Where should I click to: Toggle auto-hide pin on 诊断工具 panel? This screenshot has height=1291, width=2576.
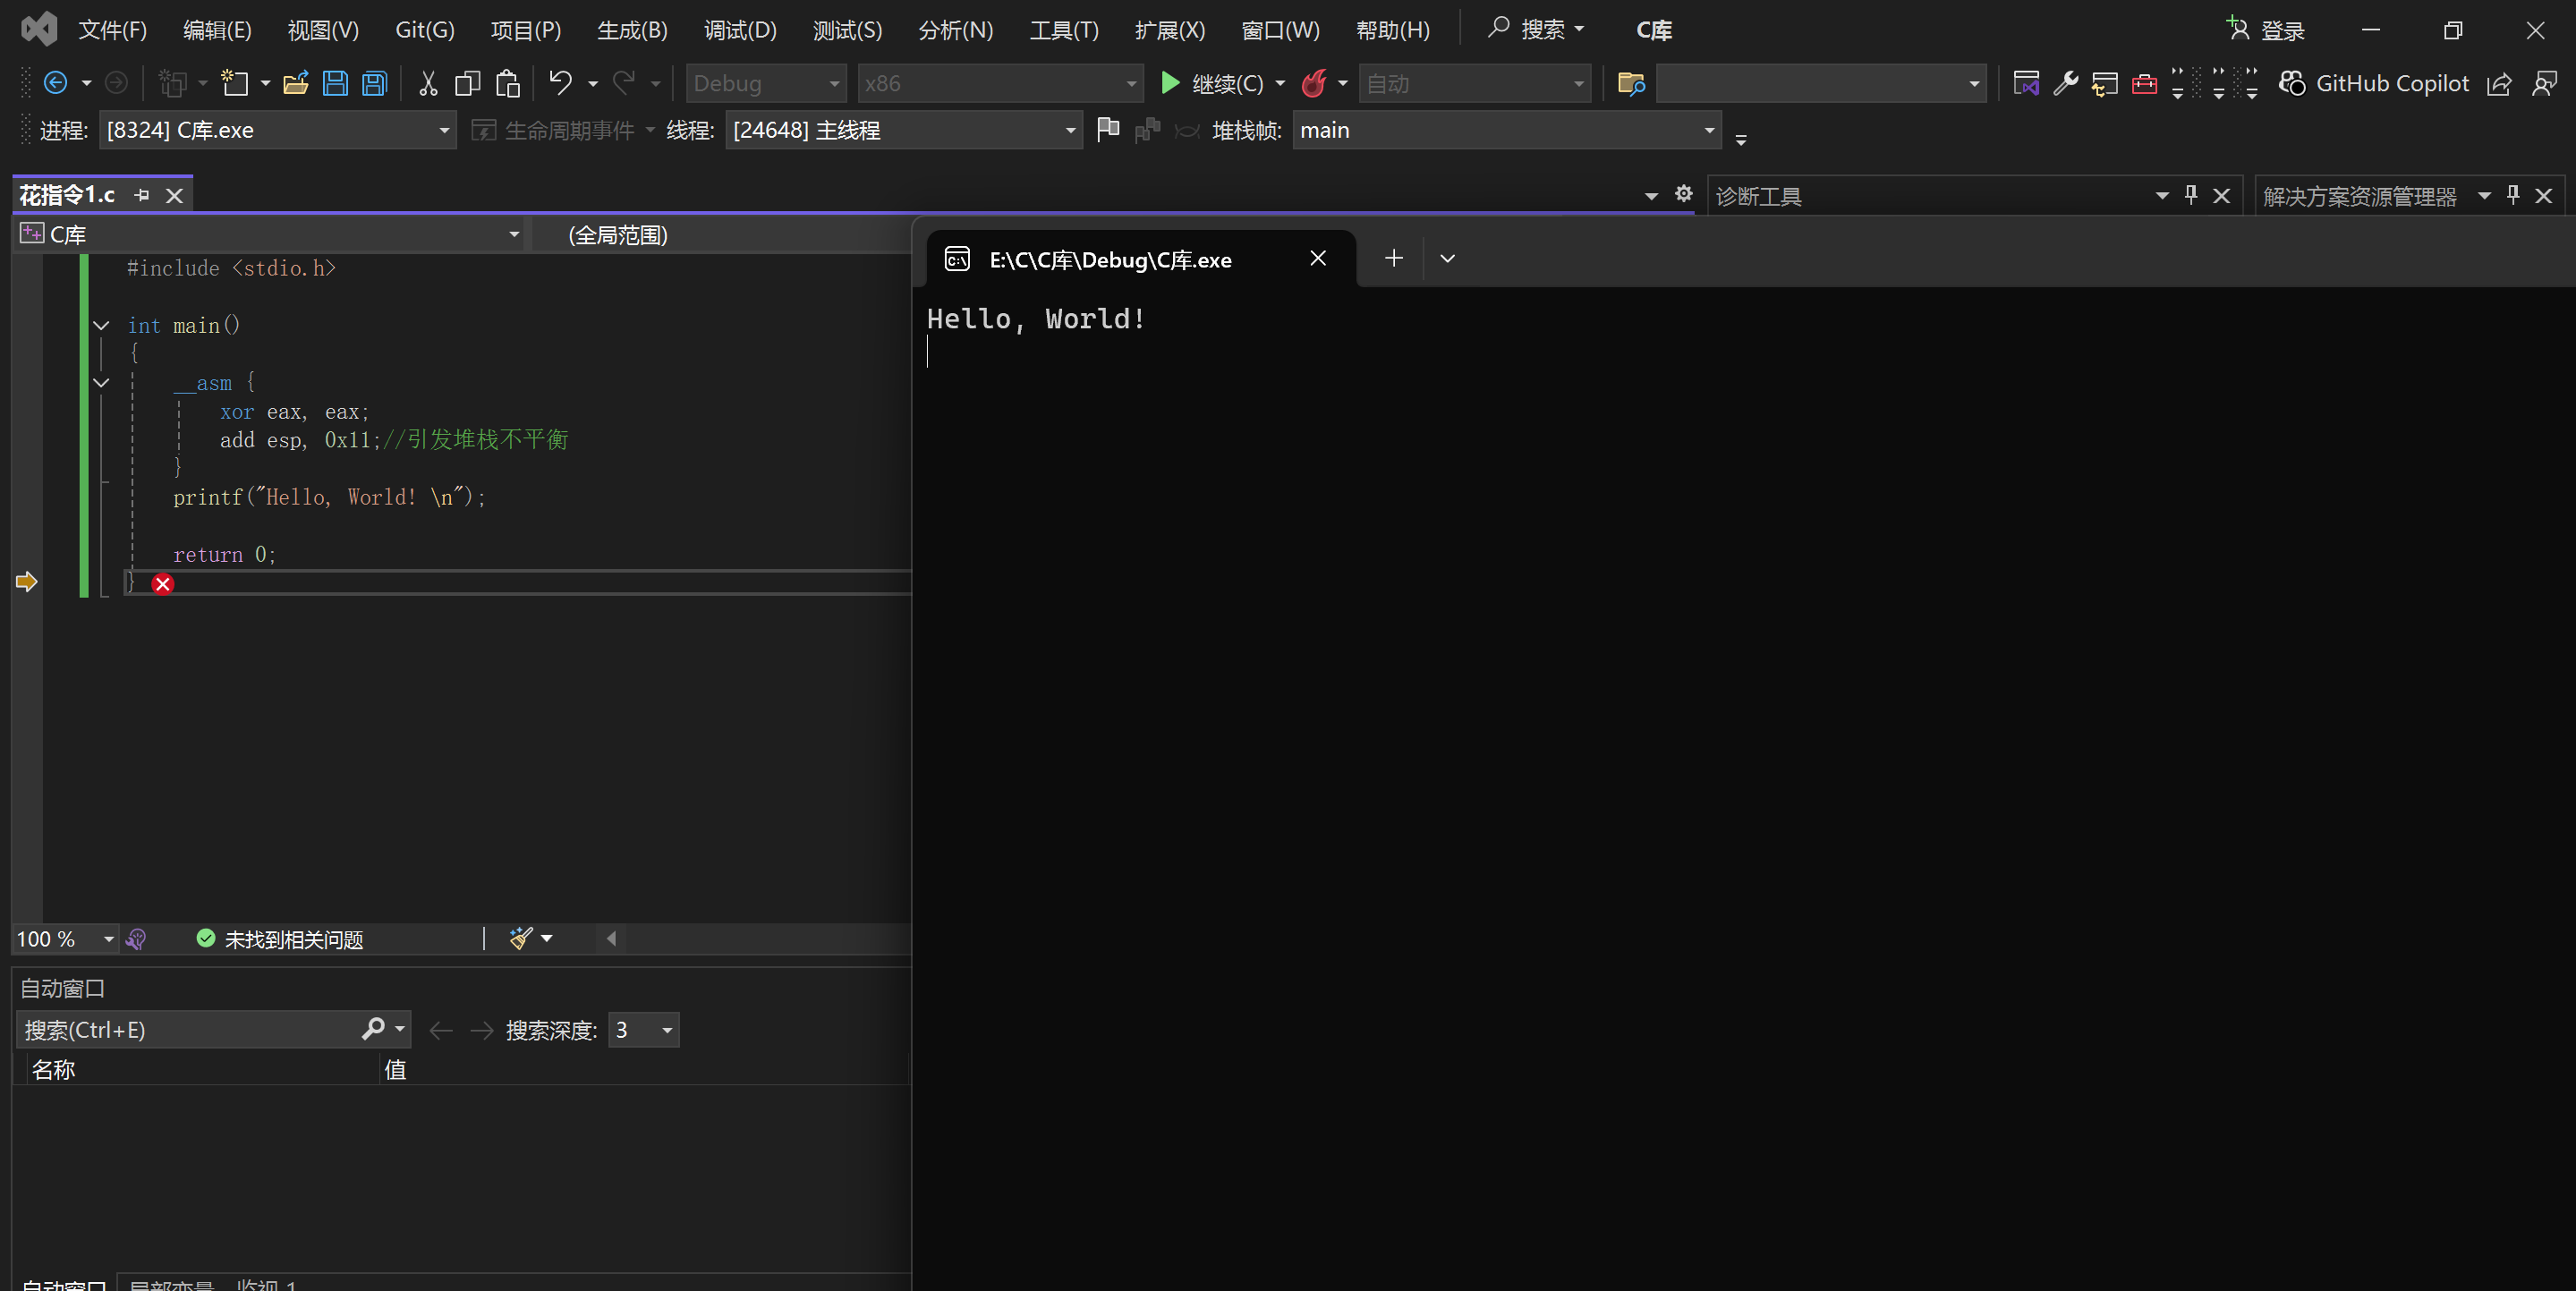coord(2190,195)
